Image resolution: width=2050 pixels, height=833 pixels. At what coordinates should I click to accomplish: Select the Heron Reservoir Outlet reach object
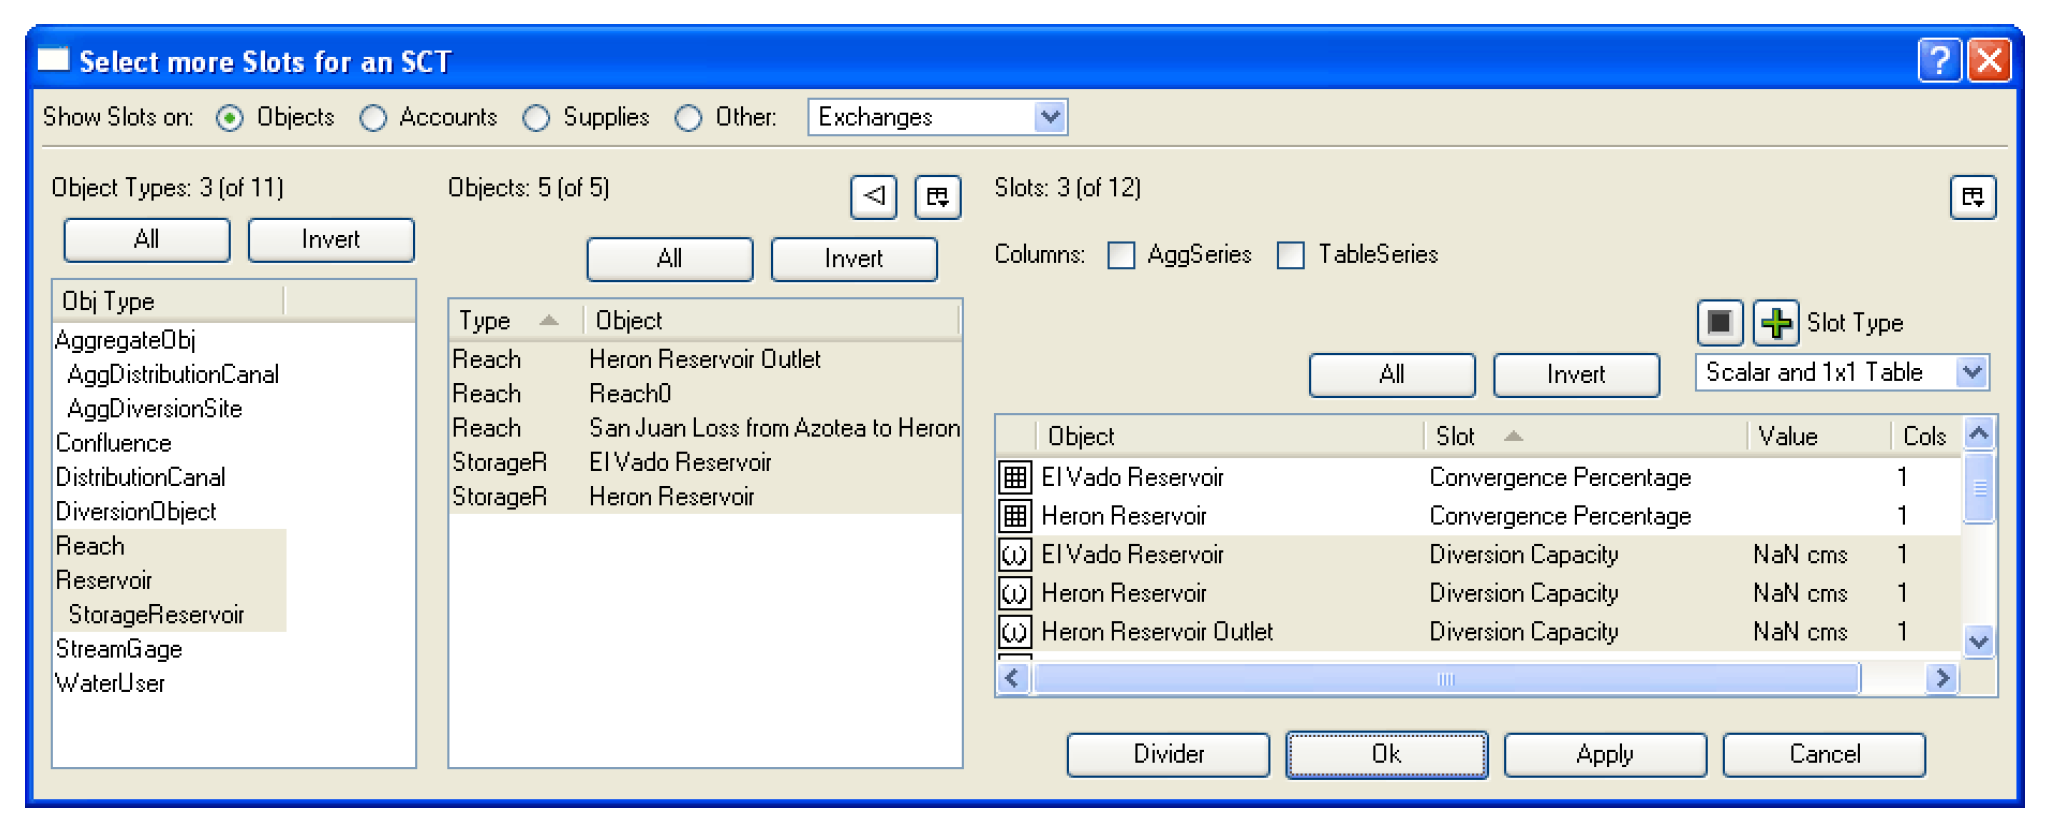point(705,359)
